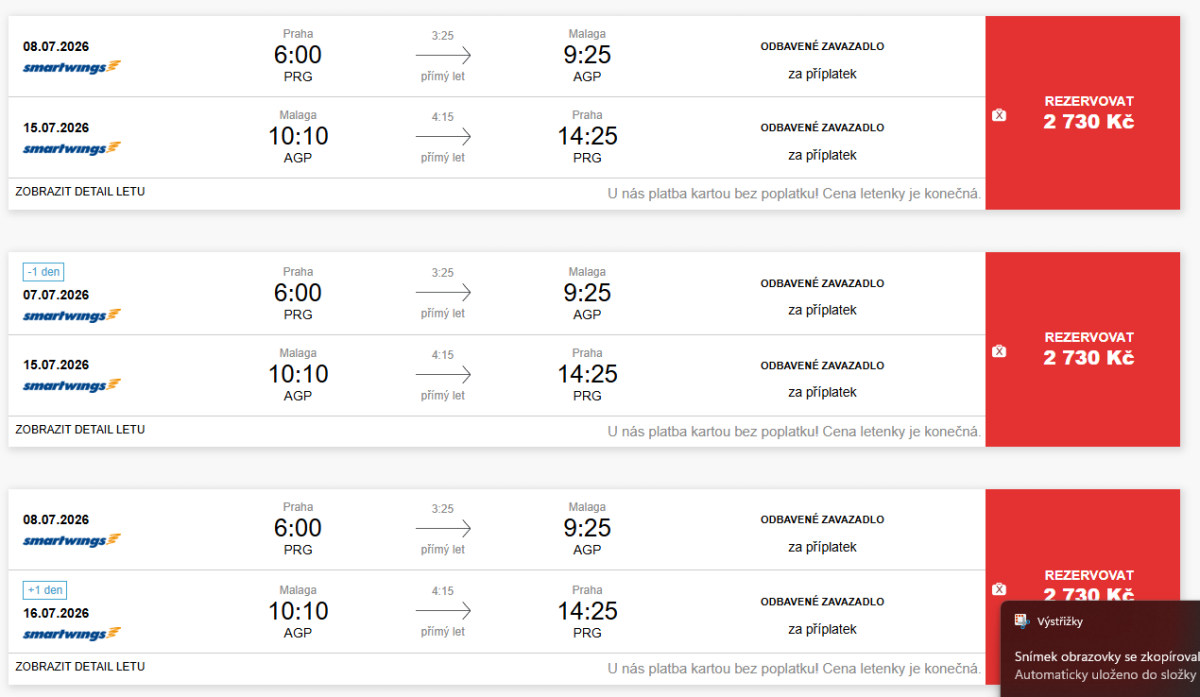1200x697 pixels.
Task: Show flight details for the third result
Action: coord(80,666)
